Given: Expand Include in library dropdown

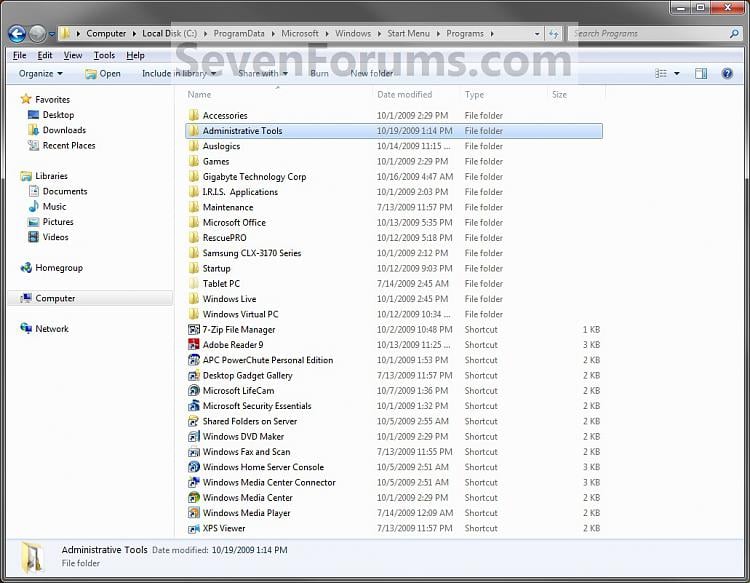Looking at the screenshot, I should [179, 73].
